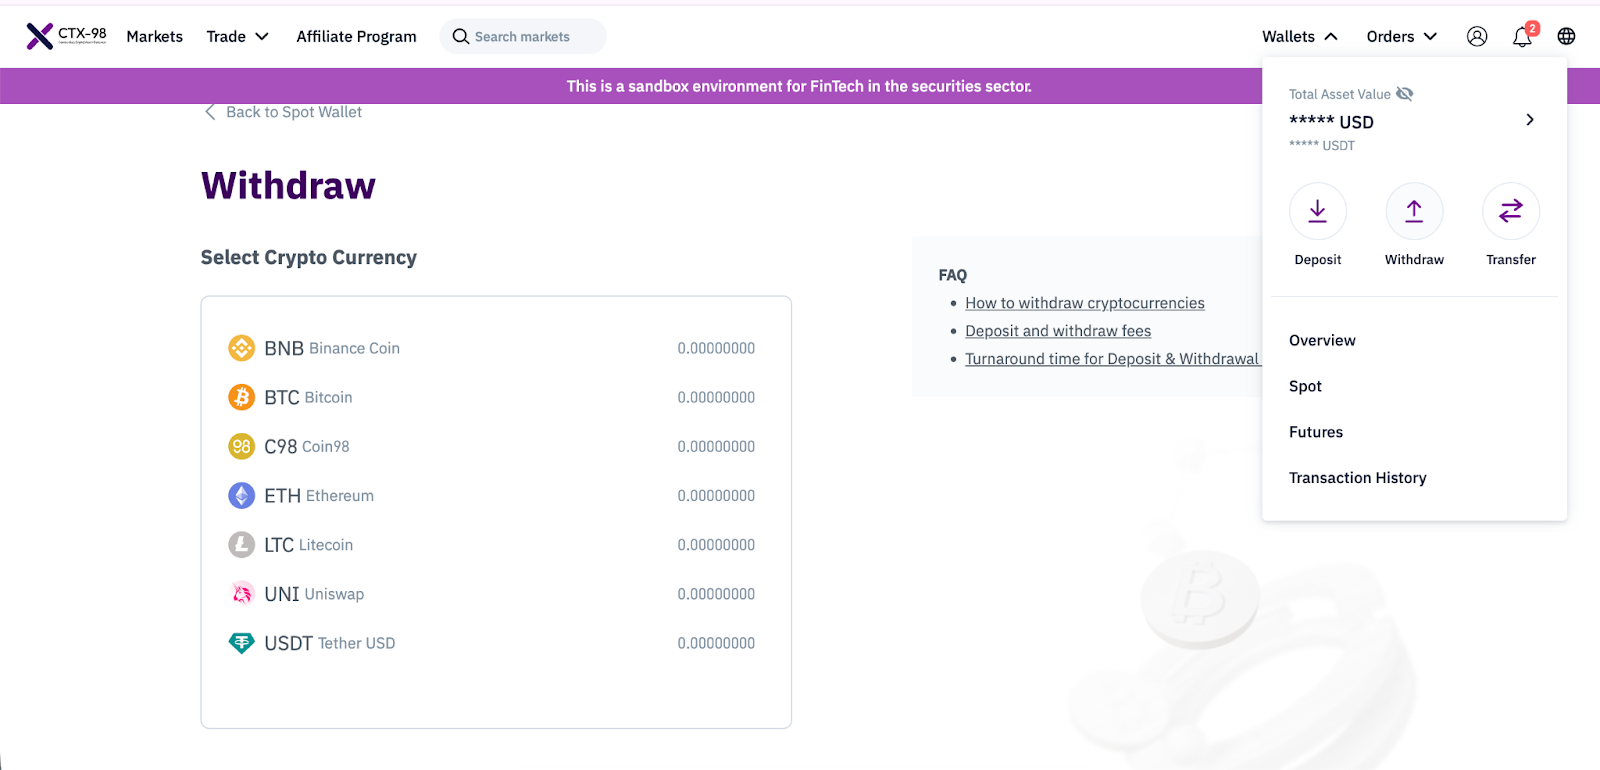The width and height of the screenshot is (1600, 770).
Task: Open the Deposit and withdraw fees link
Action: (1058, 331)
